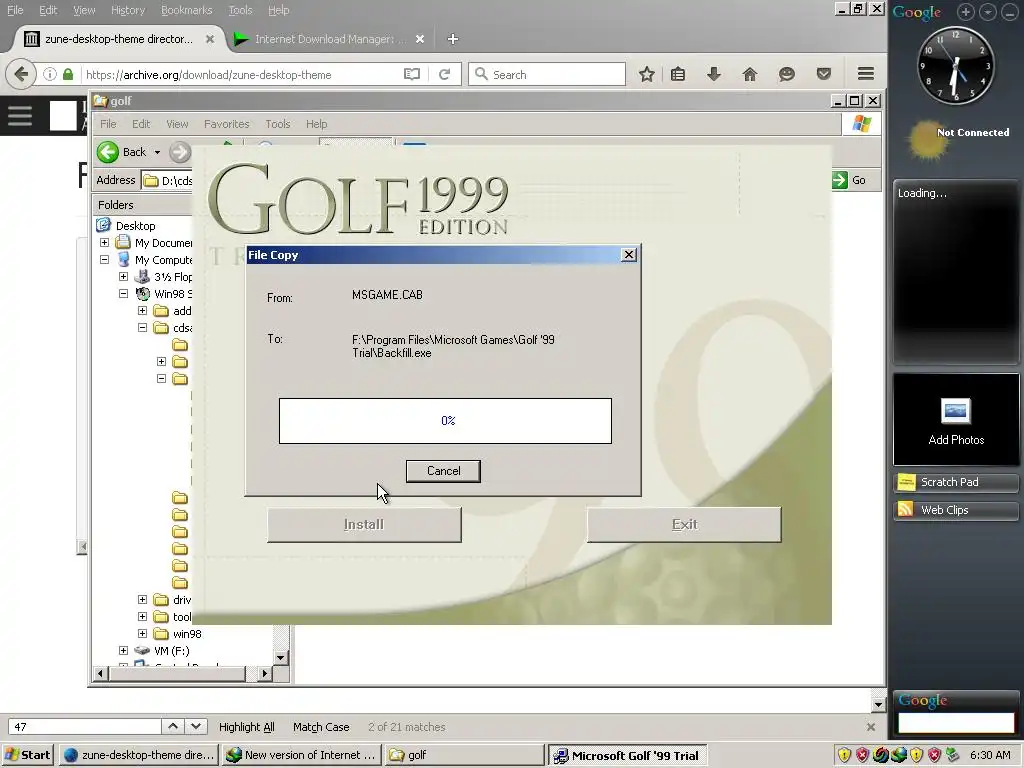Switch to the zune-desktop-theme directory tab
The height and width of the screenshot is (768, 1024).
[x=118, y=39]
